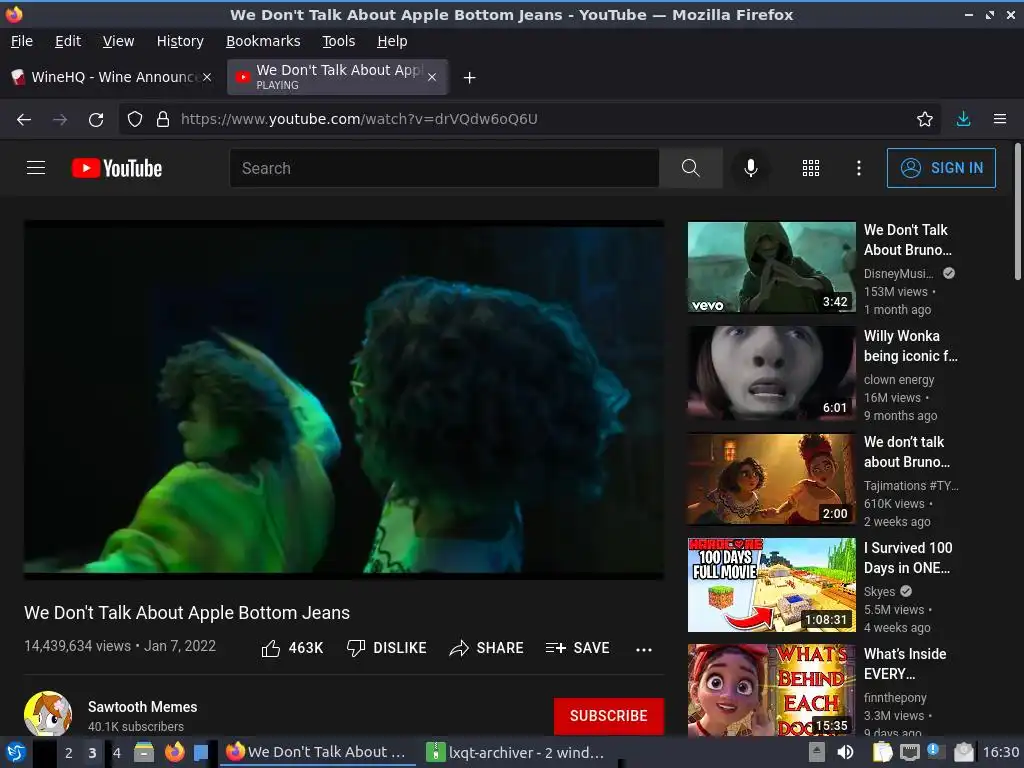The height and width of the screenshot is (768, 1024).
Task: Click the 16:30 clock
Action: (1001, 752)
